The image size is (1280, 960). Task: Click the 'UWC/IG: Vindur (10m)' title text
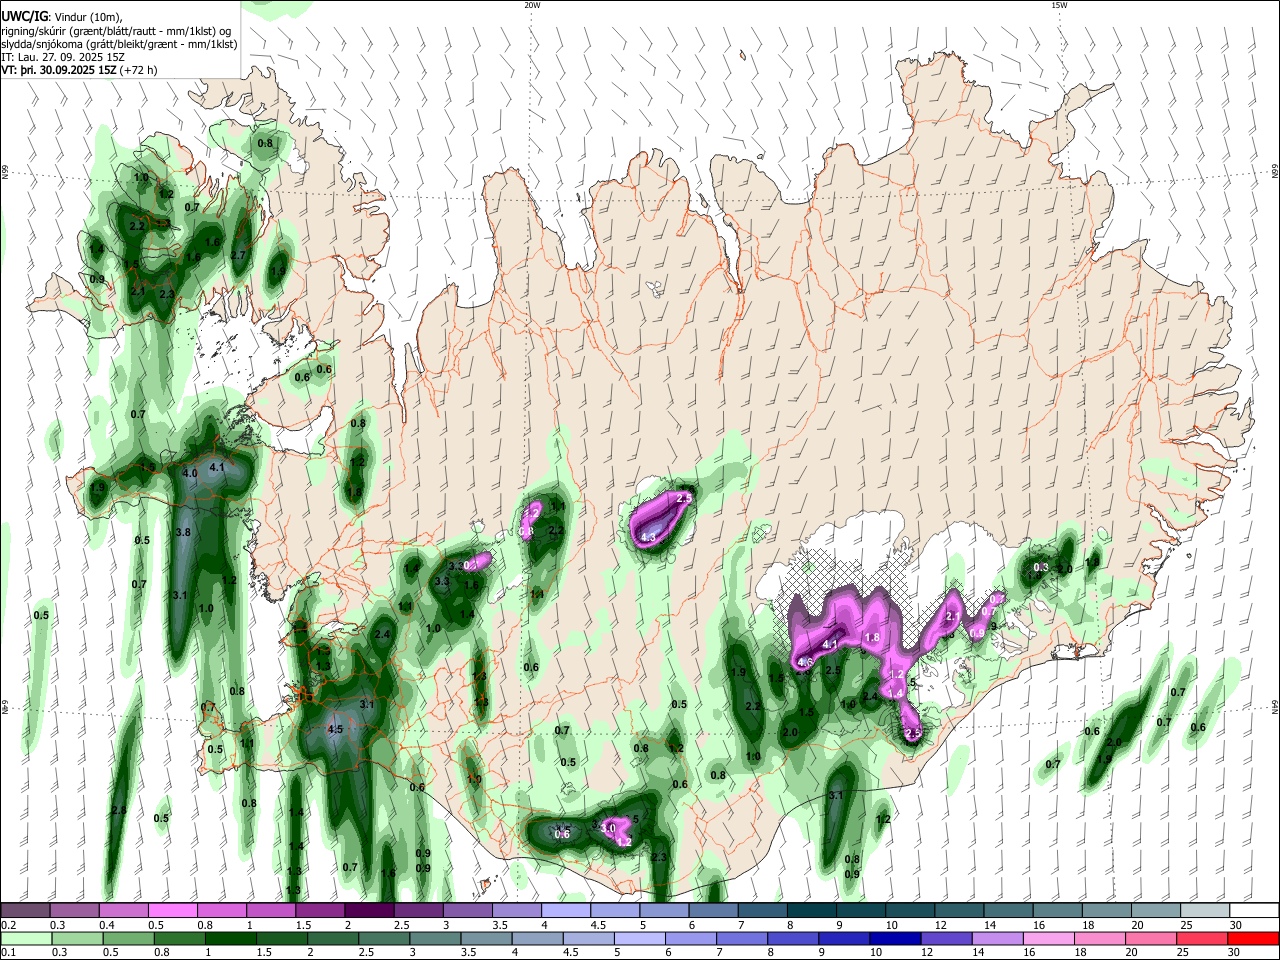(61, 16)
